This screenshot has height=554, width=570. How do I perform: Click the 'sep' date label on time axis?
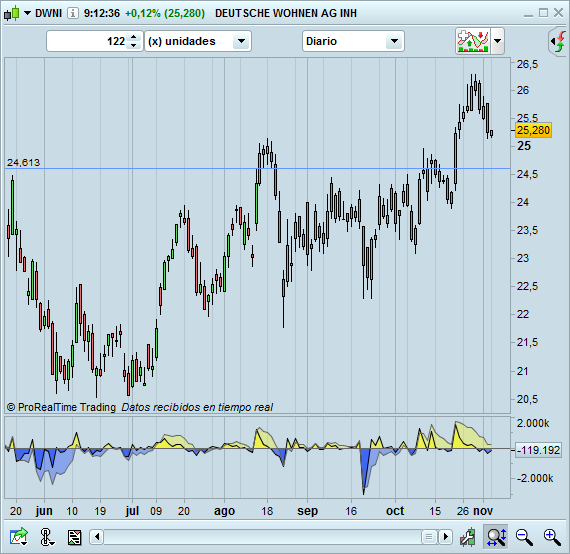click(x=308, y=511)
